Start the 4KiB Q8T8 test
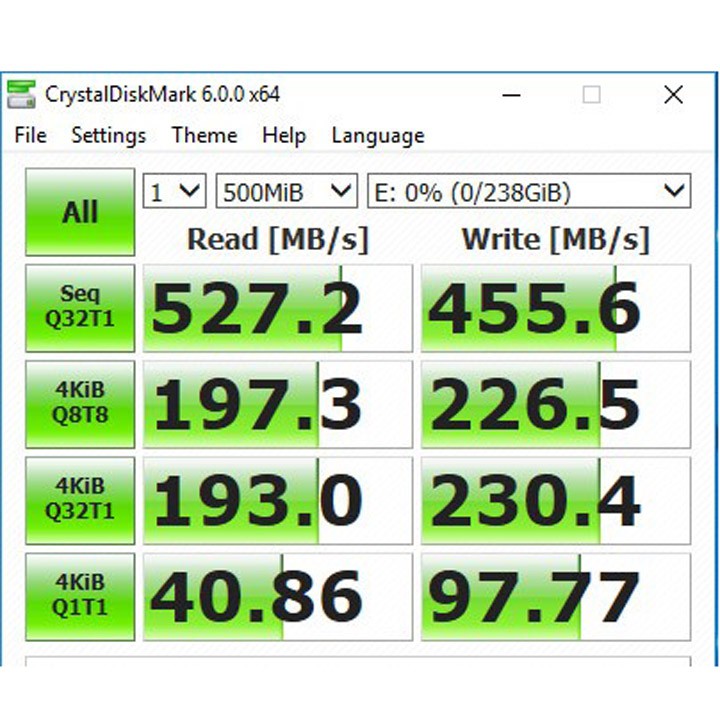Viewport: 720px width, 720px height. click(x=80, y=404)
